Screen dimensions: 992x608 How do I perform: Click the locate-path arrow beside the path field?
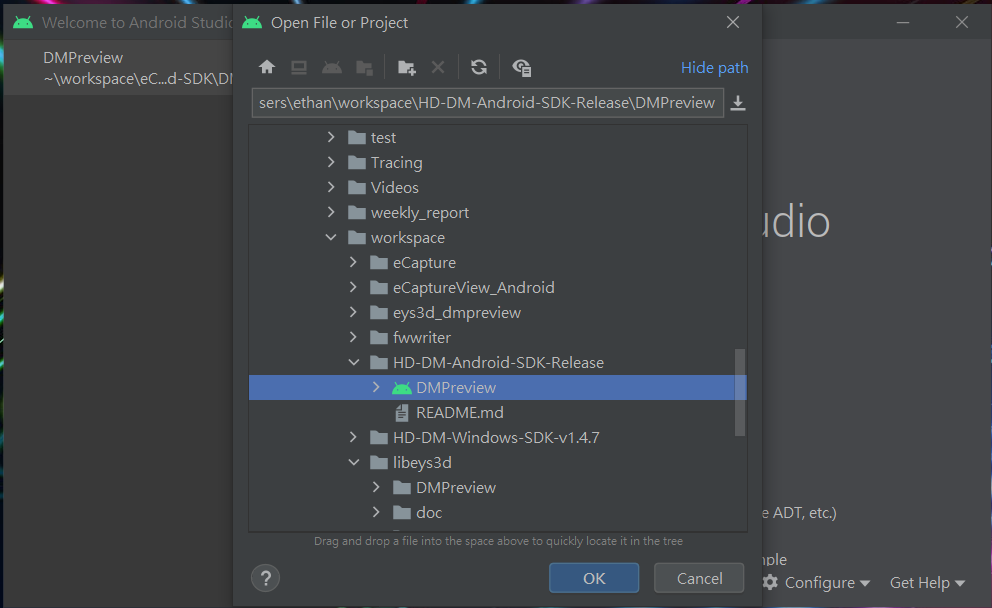[x=738, y=102]
